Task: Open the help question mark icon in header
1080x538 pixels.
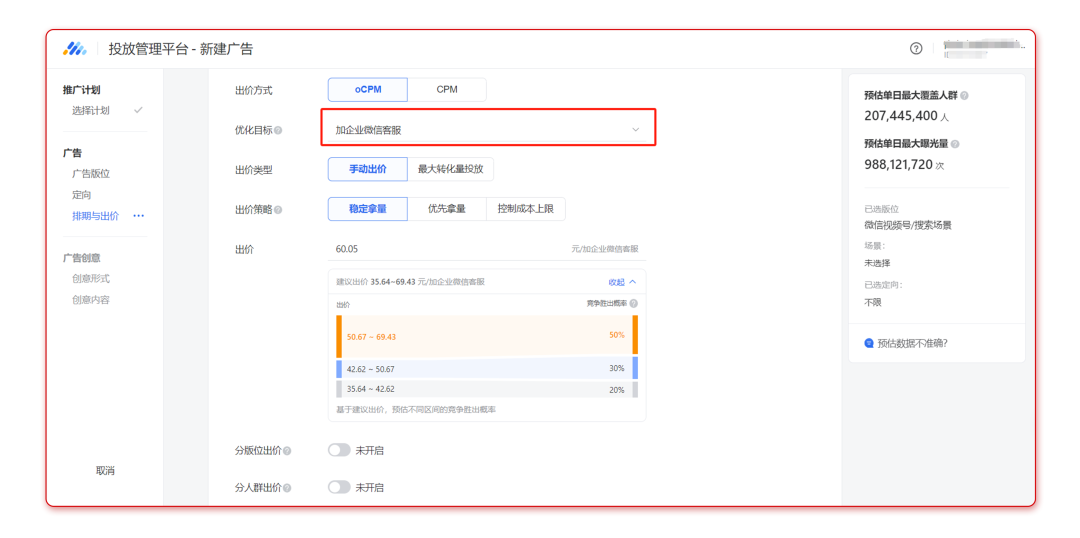Action: coord(916,48)
